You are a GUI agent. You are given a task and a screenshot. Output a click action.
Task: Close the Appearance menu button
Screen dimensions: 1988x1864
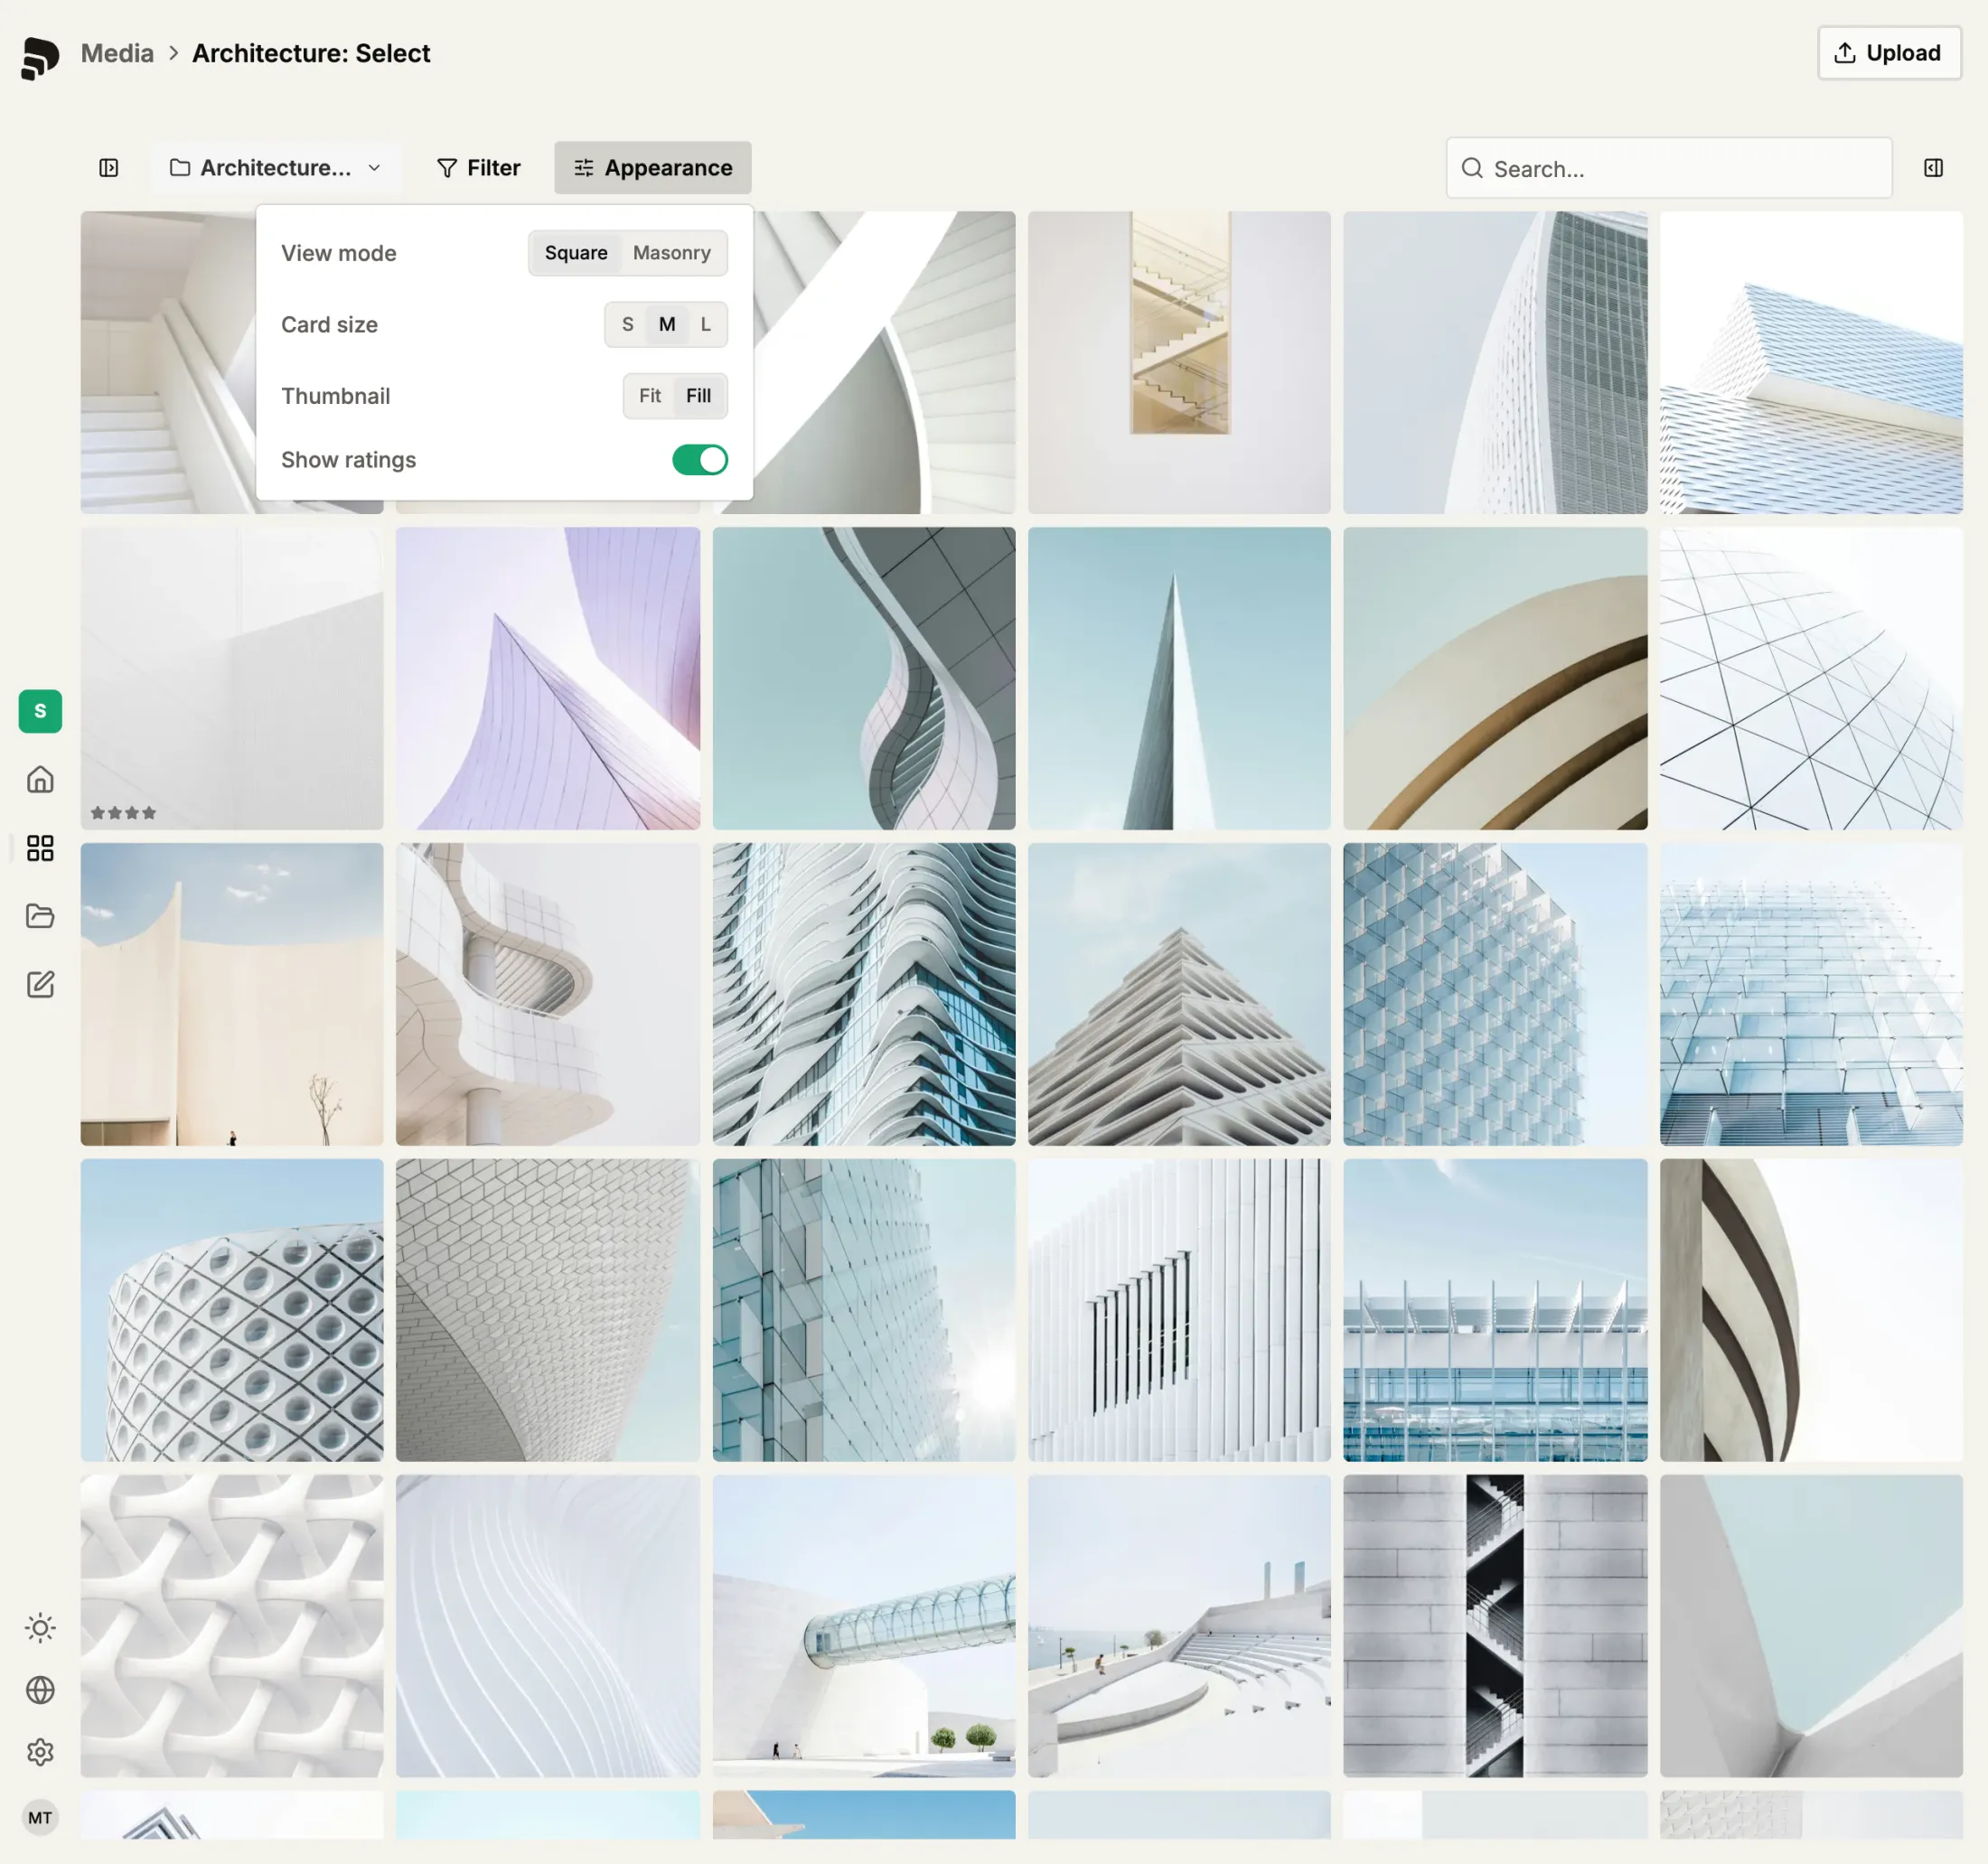[x=653, y=168]
